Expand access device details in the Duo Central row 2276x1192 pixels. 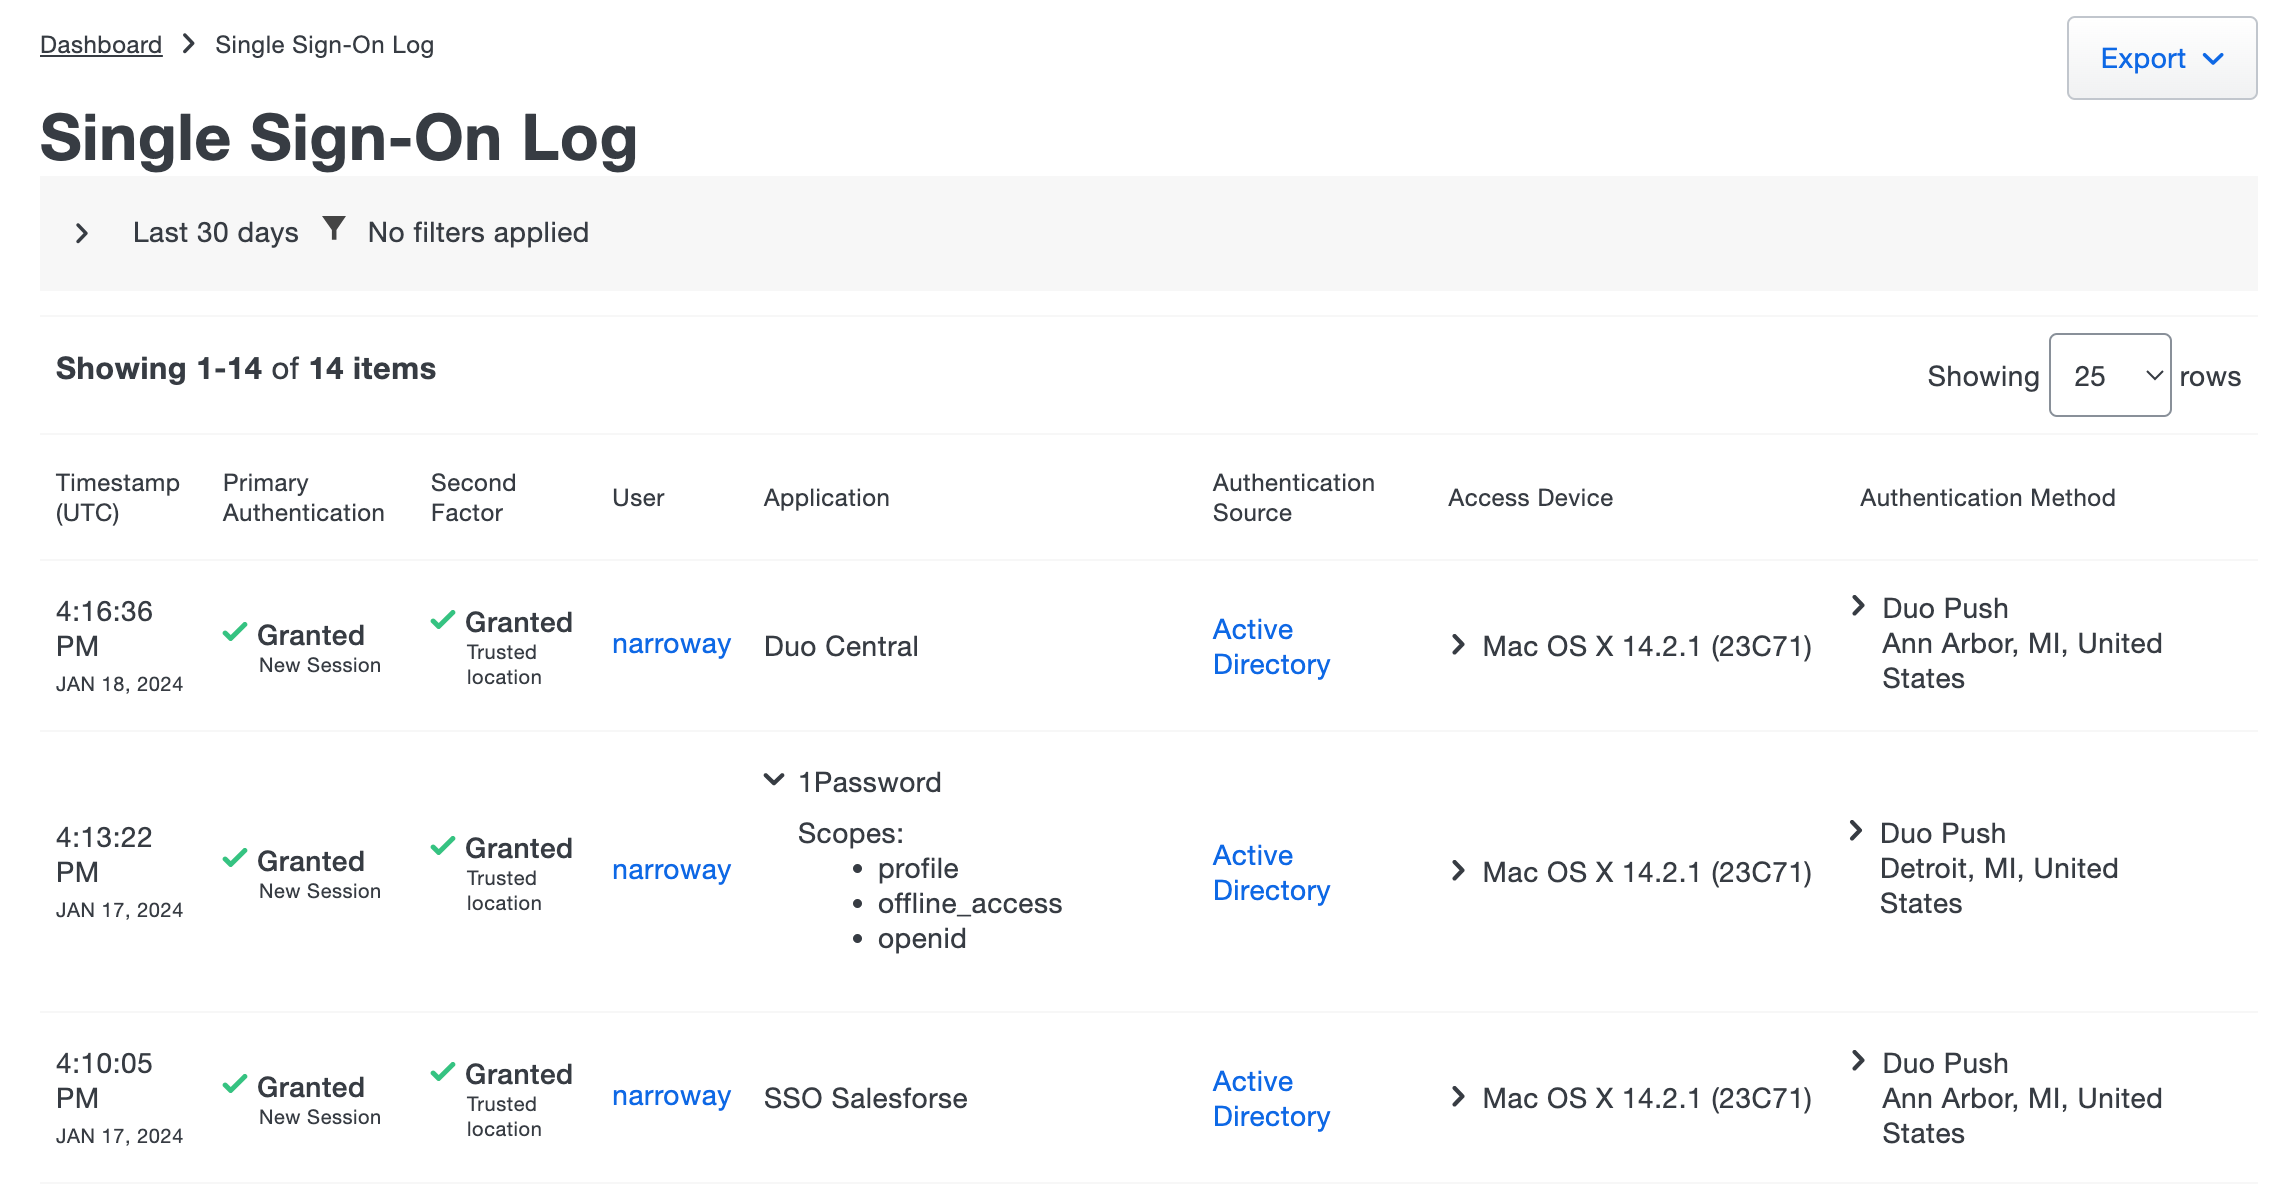1458,645
